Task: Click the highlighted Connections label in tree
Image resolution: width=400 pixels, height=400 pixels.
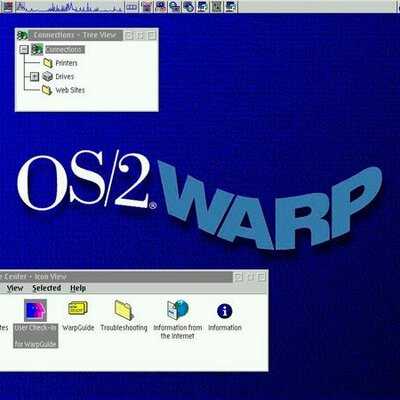Action: point(65,49)
